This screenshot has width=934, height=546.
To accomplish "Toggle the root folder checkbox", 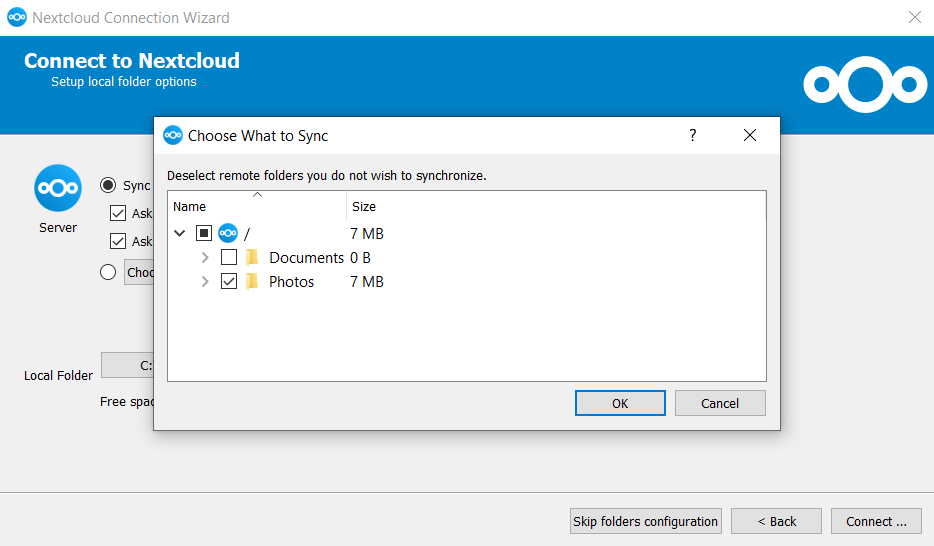I will [x=204, y=234].
